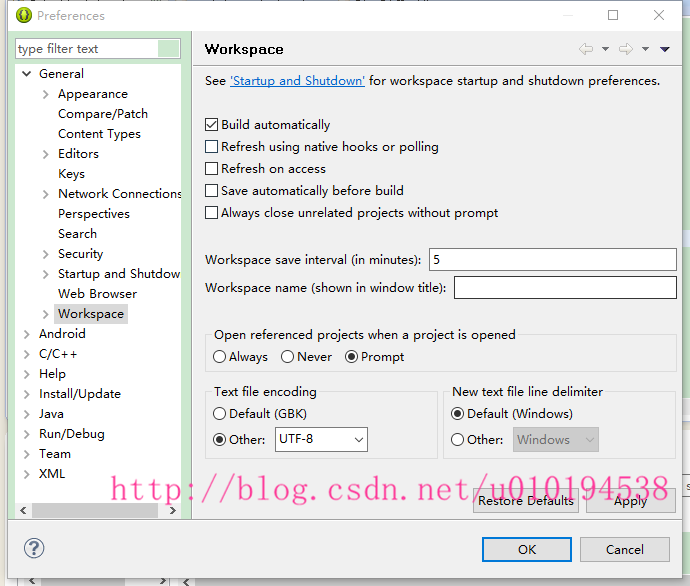The width and height of the screenshot is (690, 586).
Task: Click the Workspace name input field
Action: coord(565,287)
